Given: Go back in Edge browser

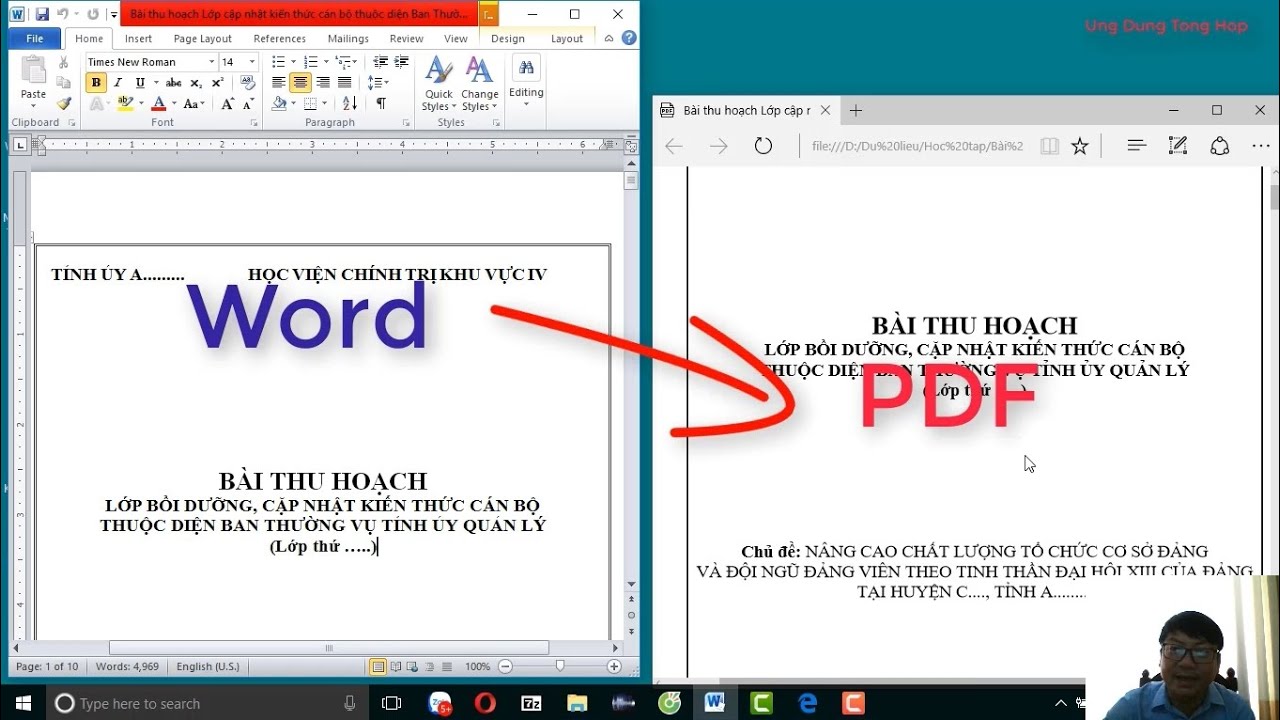Looking at the screenshot, I should (674, 146).
